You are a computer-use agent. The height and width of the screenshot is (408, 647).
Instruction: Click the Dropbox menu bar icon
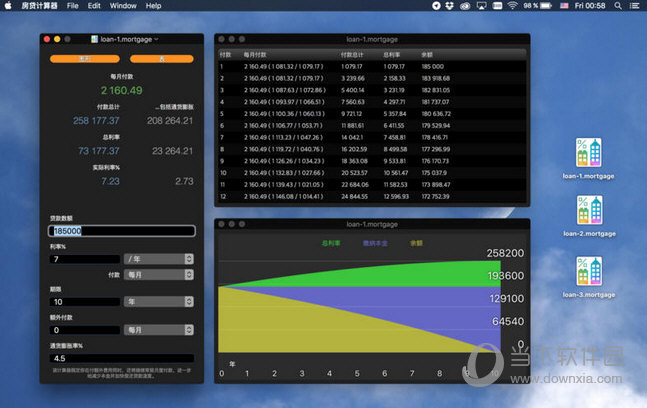(x=450, y=6)
